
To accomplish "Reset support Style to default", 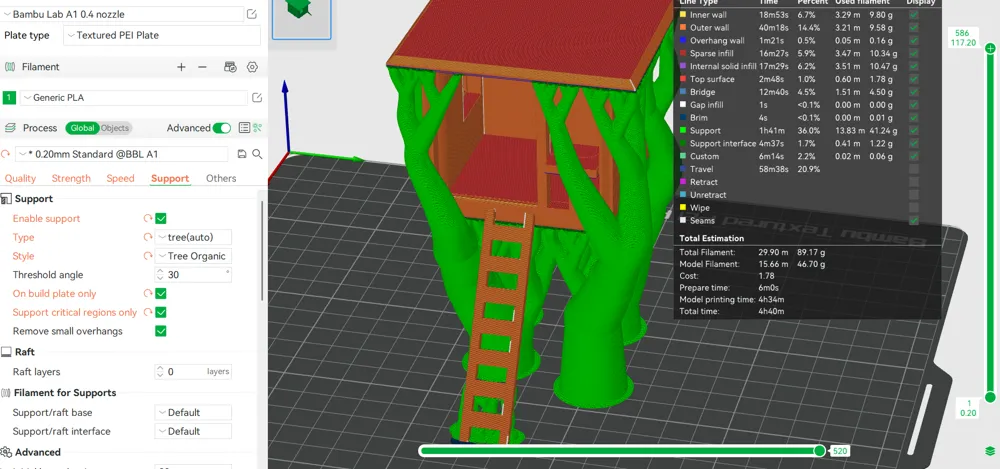I will [147, 256].
